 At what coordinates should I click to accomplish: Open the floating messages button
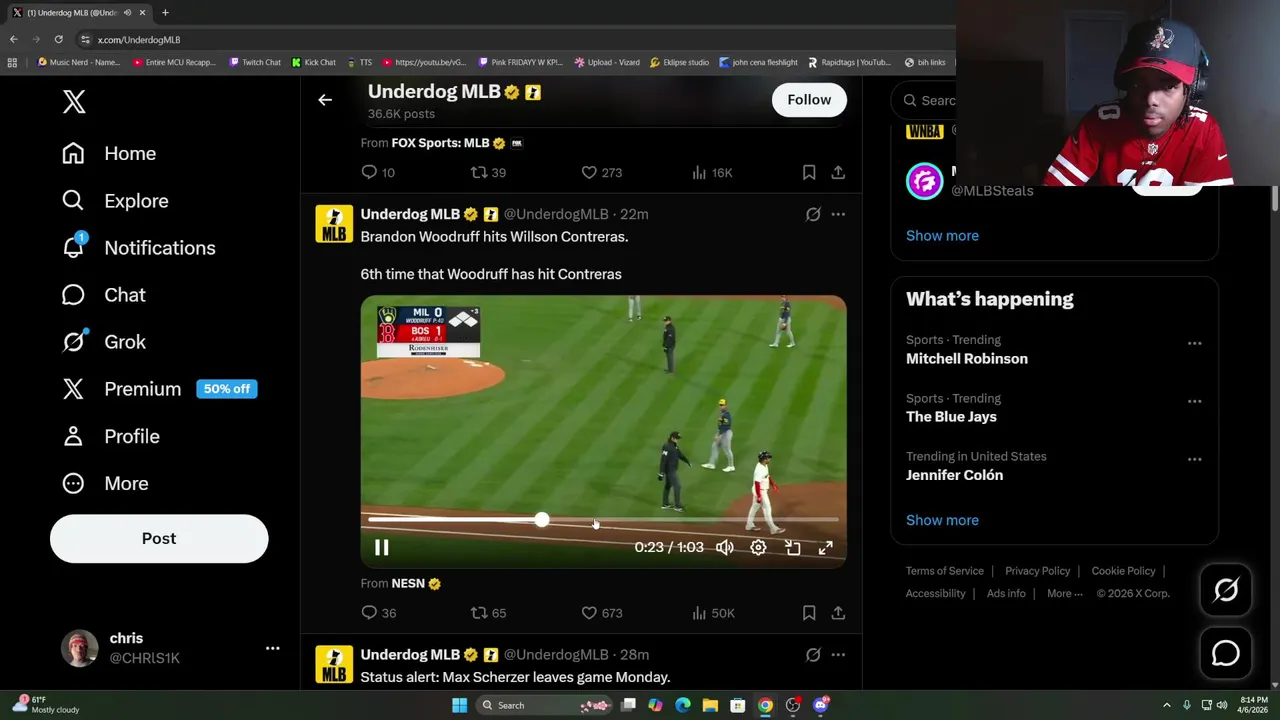pos(1226,653)
